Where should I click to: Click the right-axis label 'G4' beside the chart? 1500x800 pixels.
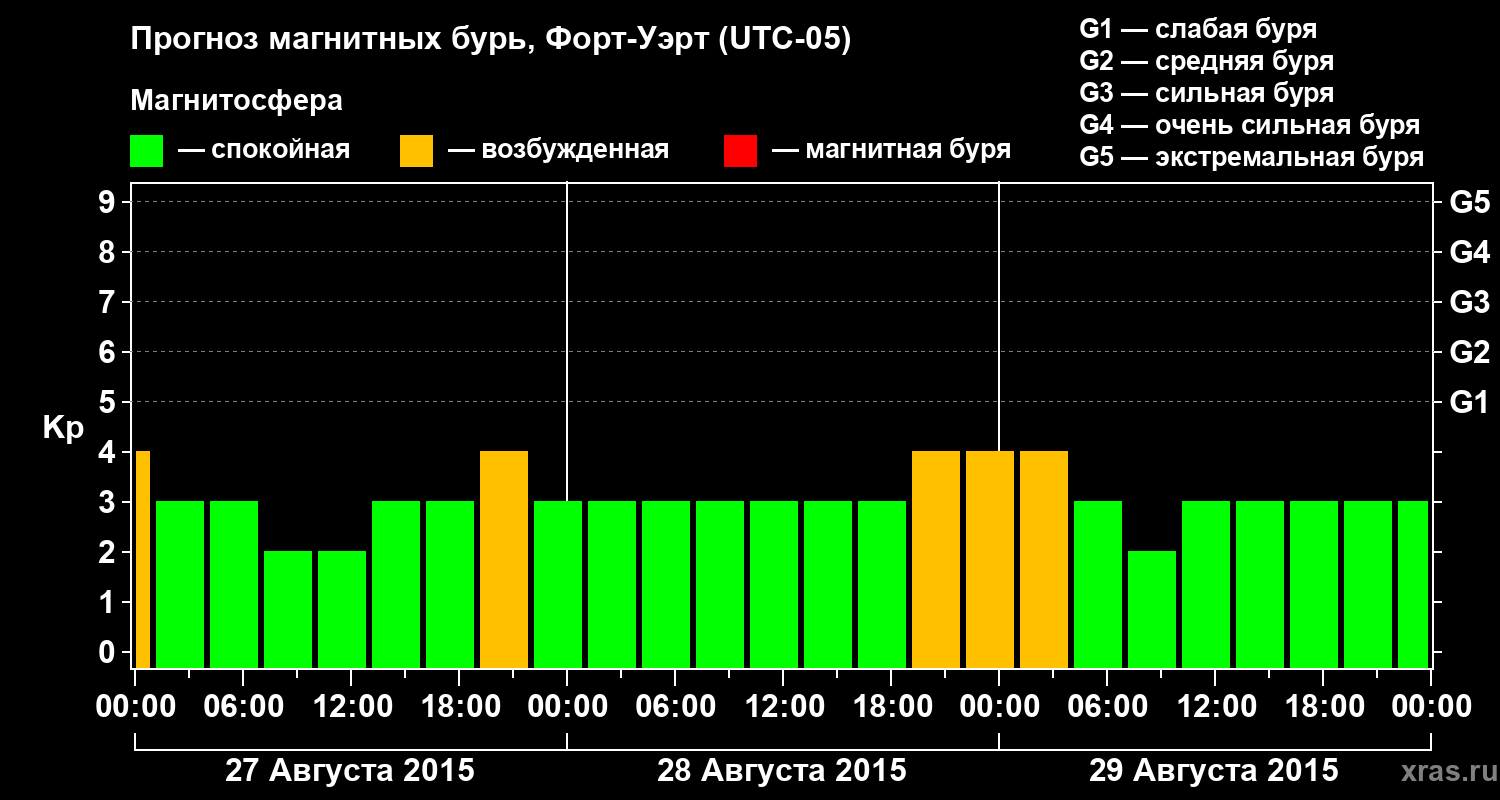tap(1469, 253)
